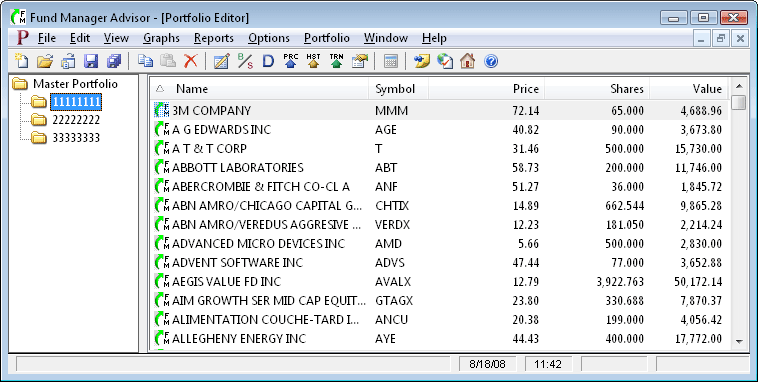Select the ABBOTT LABORATORIES row
758x382 pixels.
(x=440, y=167)
